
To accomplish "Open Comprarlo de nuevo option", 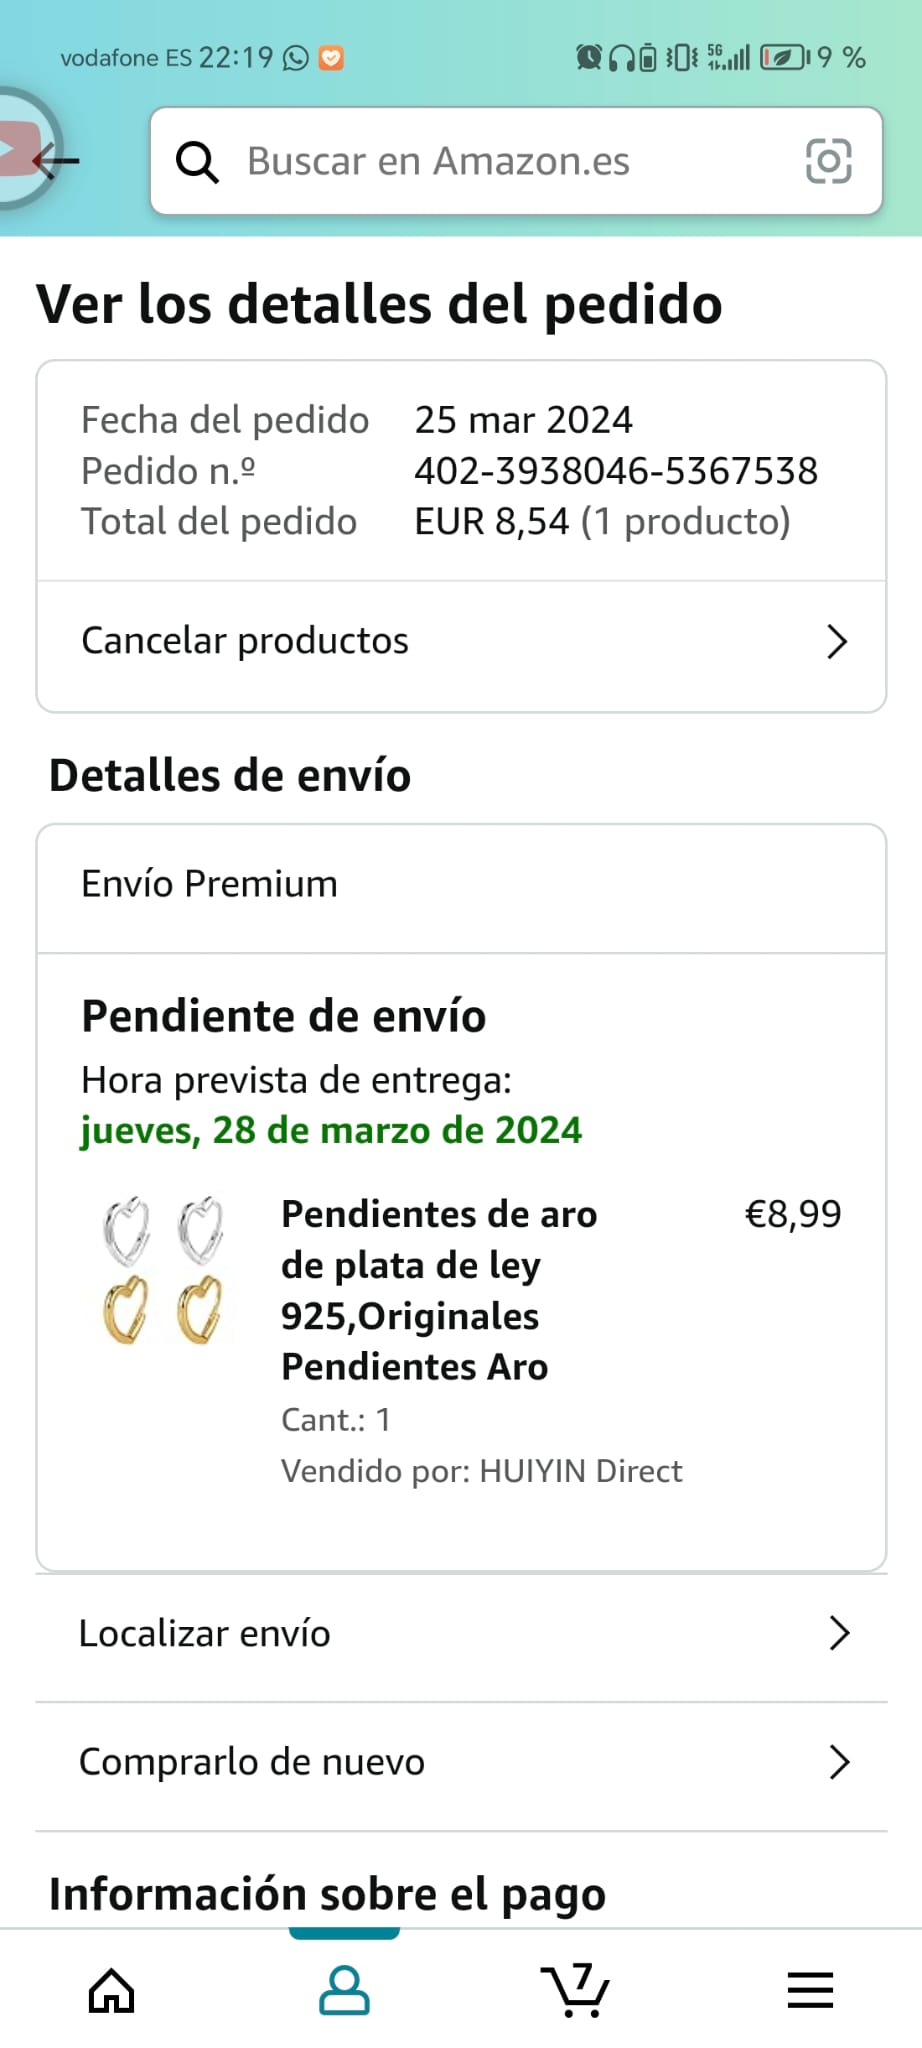I will tap(252, 1762).
